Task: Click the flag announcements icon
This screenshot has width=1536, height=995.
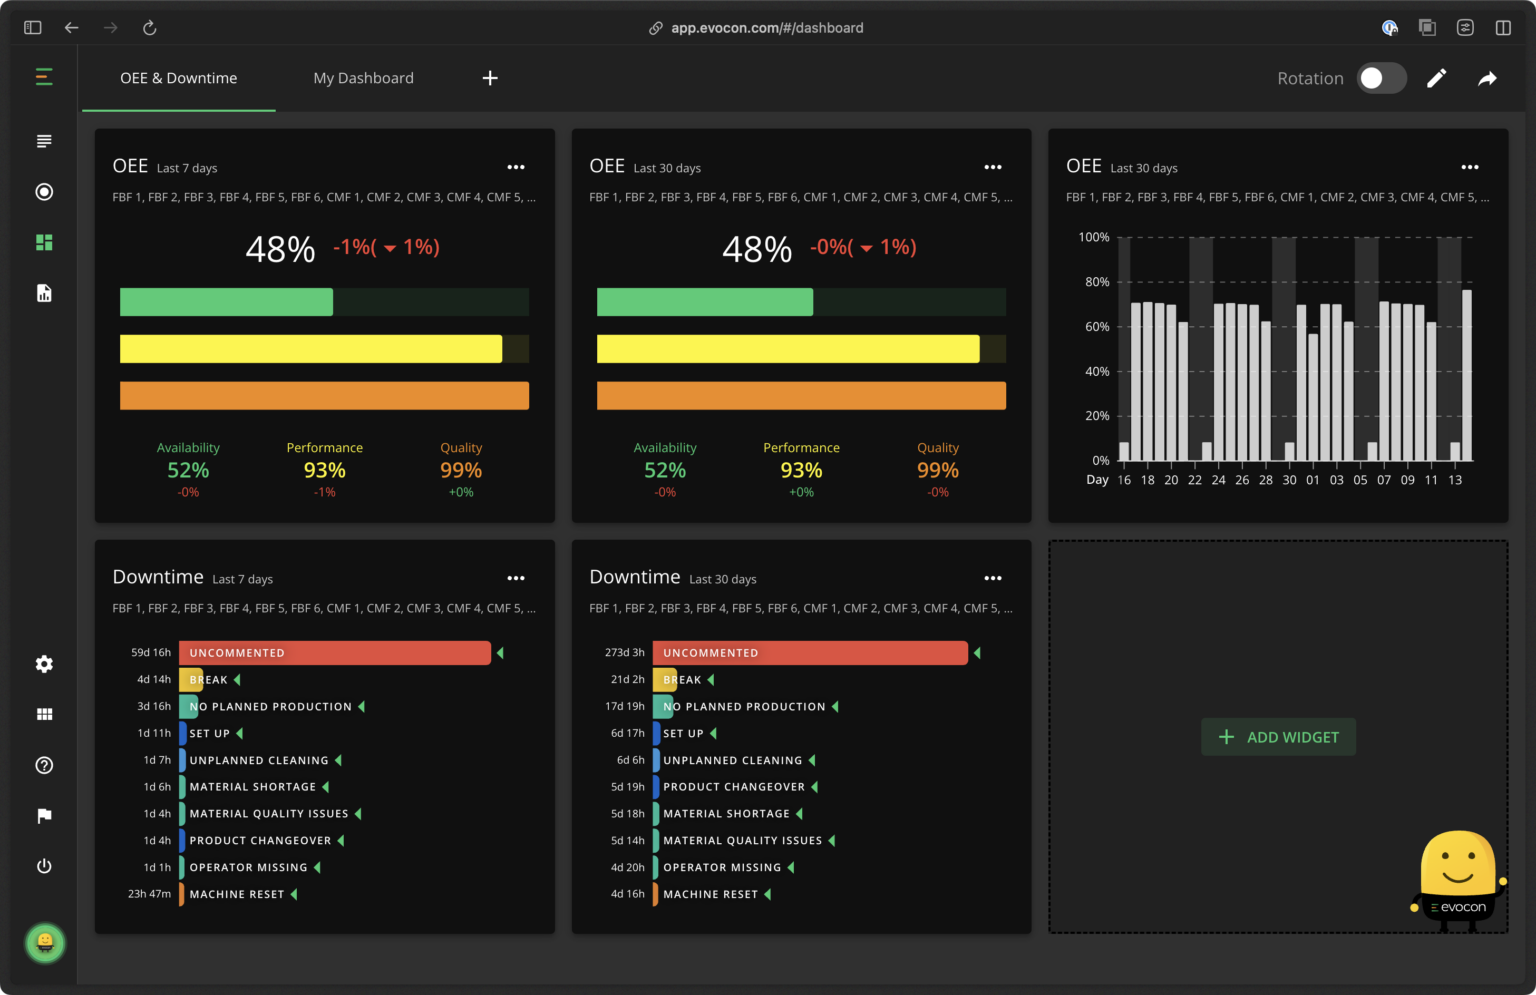Action: pyautogui.click(x=44, y=815)
